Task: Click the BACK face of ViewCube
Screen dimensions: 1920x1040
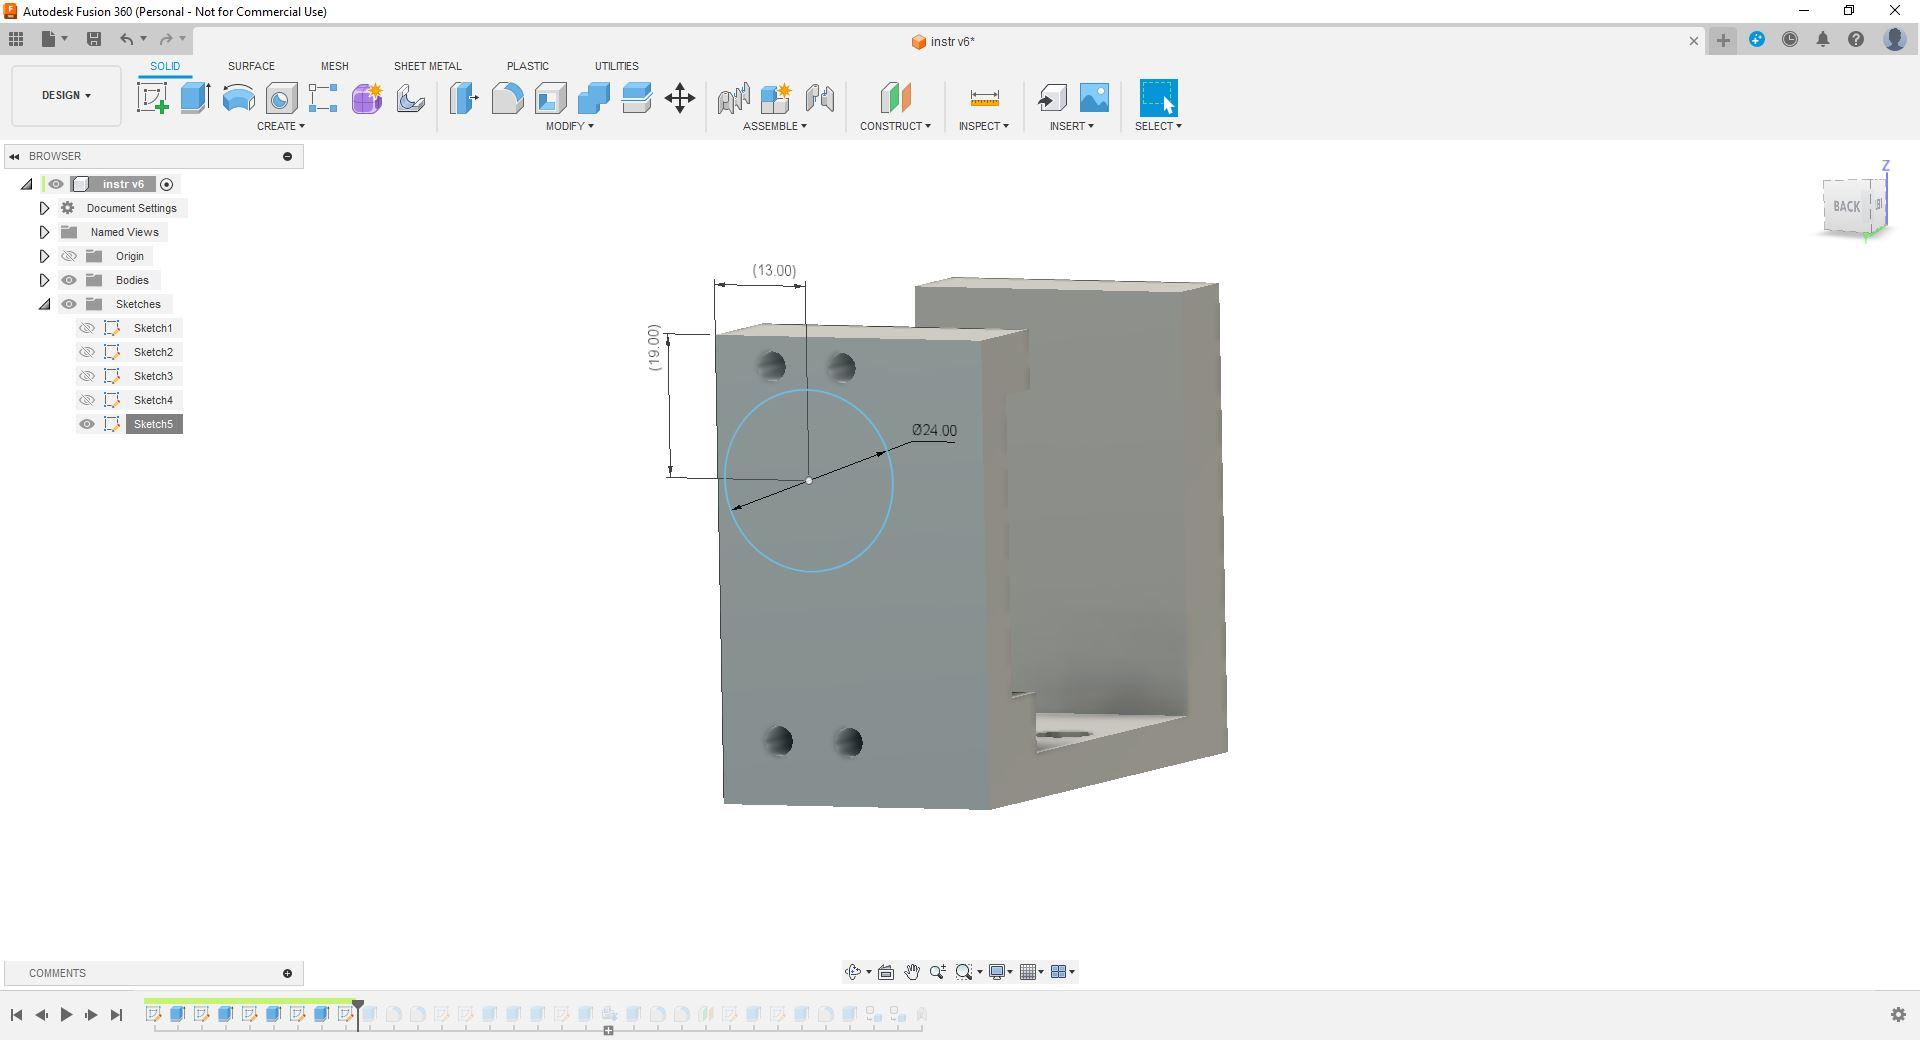Action: (x=1846, y=207)
